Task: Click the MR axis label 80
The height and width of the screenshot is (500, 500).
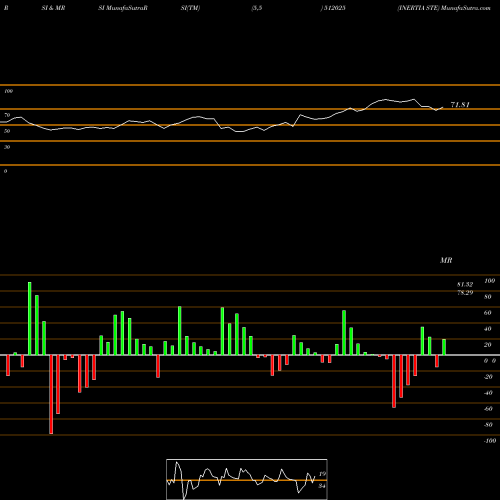Action: click(x=488, y=297)
